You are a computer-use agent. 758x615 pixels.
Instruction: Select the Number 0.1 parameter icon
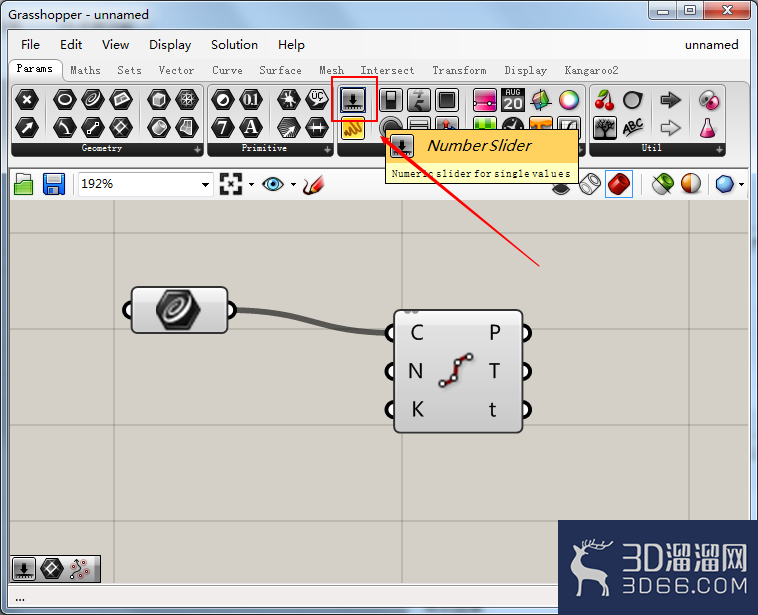[250, 100]
